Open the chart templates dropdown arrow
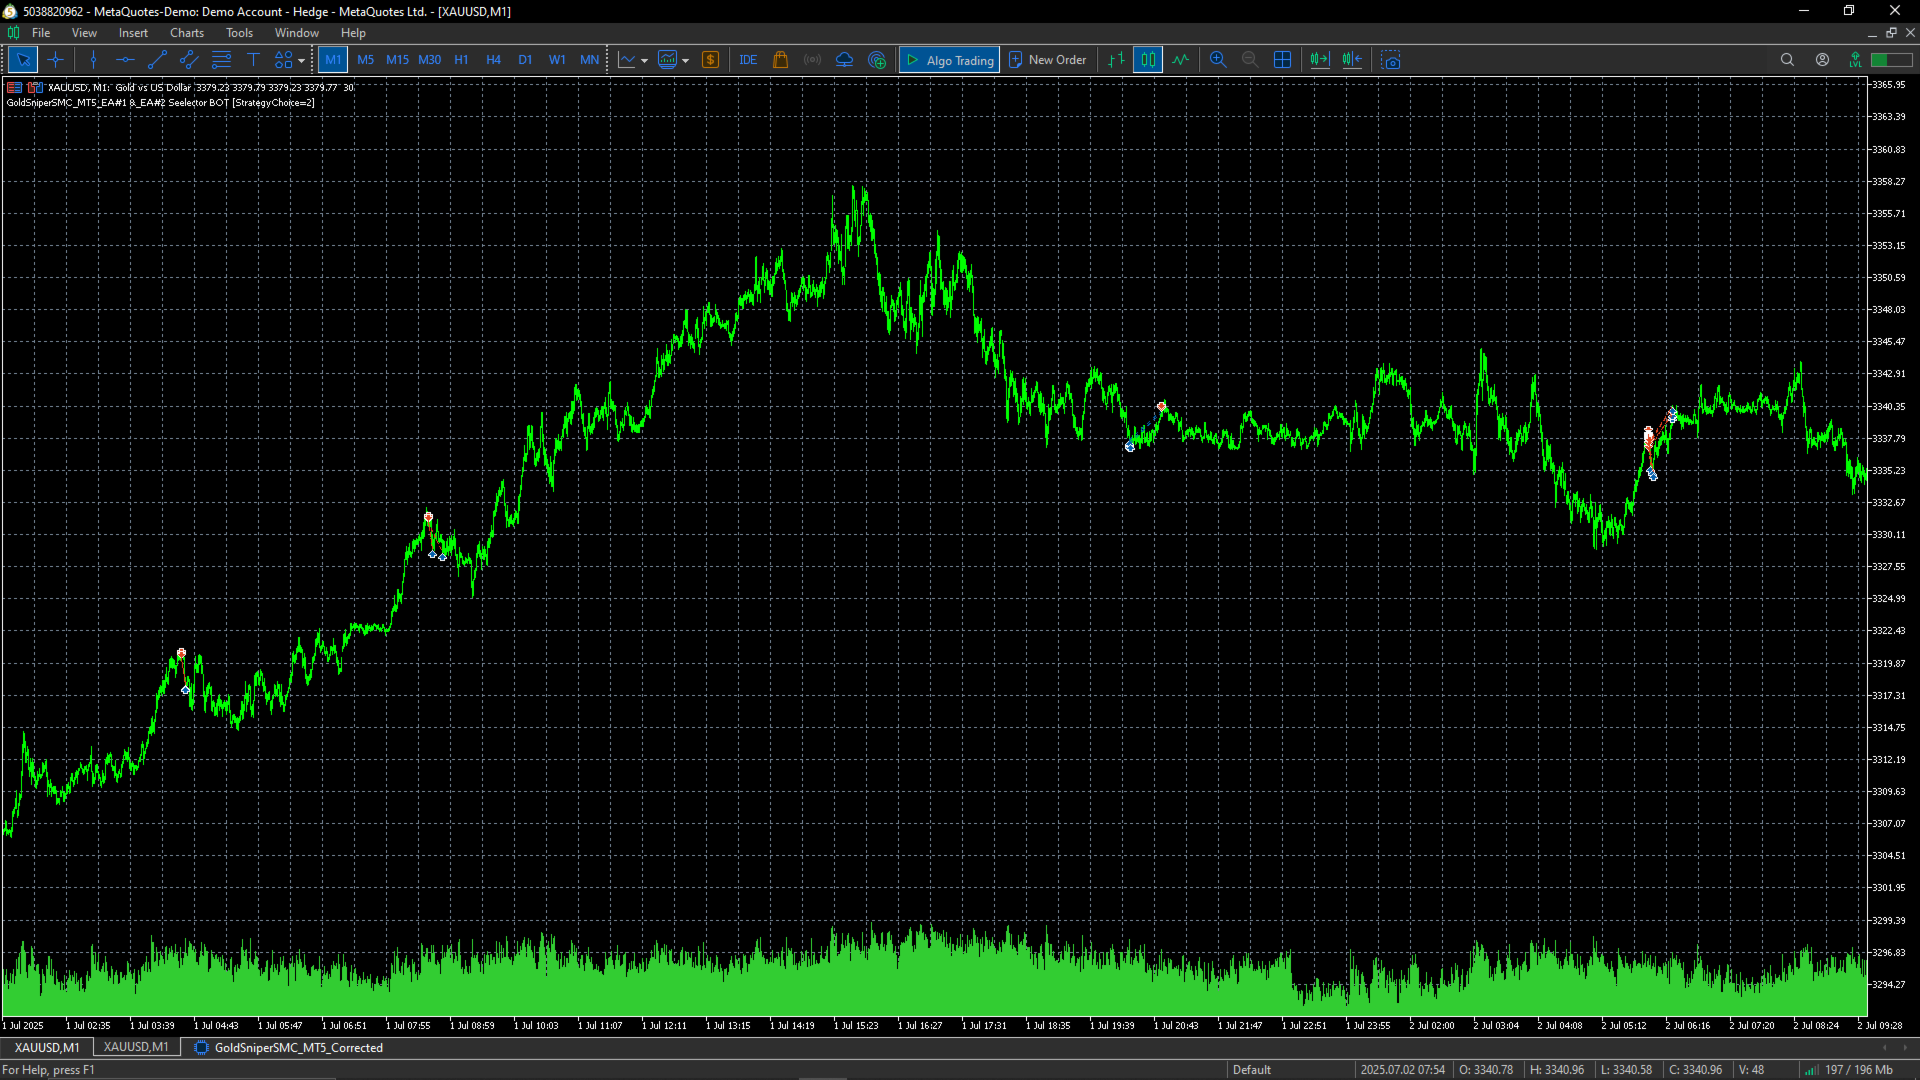Viewport: 1920px width, 1080px height. coord(685,60)
